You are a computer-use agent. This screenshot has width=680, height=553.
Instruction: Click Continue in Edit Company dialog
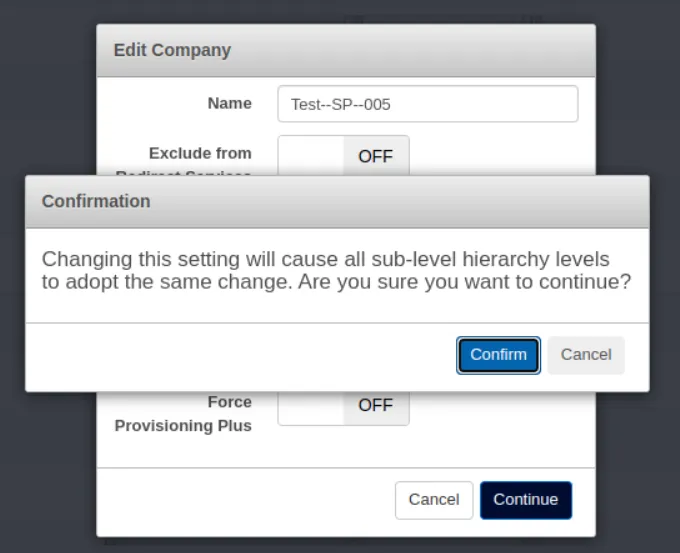click(525, 500)
